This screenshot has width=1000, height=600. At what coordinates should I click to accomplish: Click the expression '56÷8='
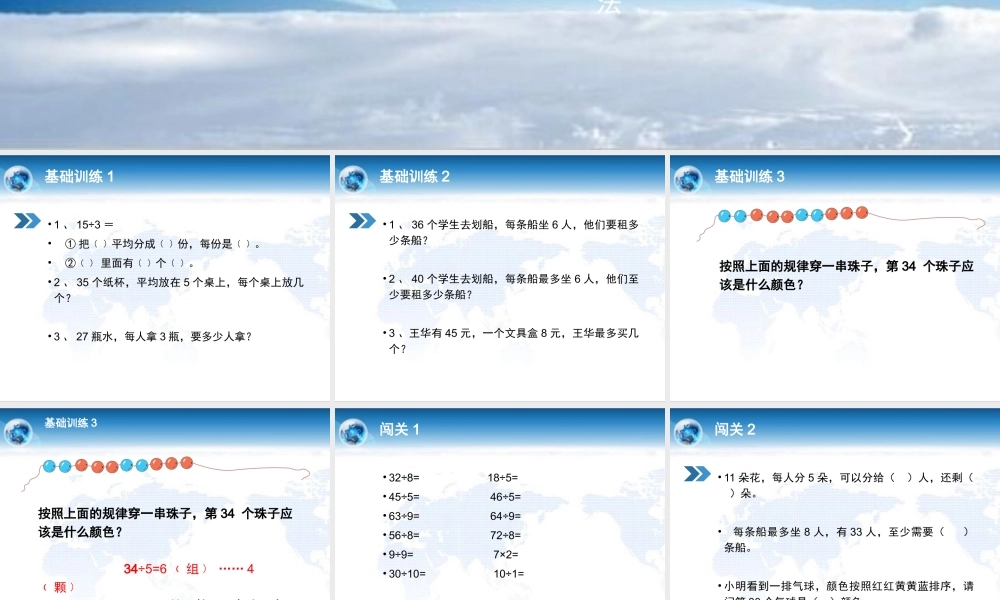point(402,535)
